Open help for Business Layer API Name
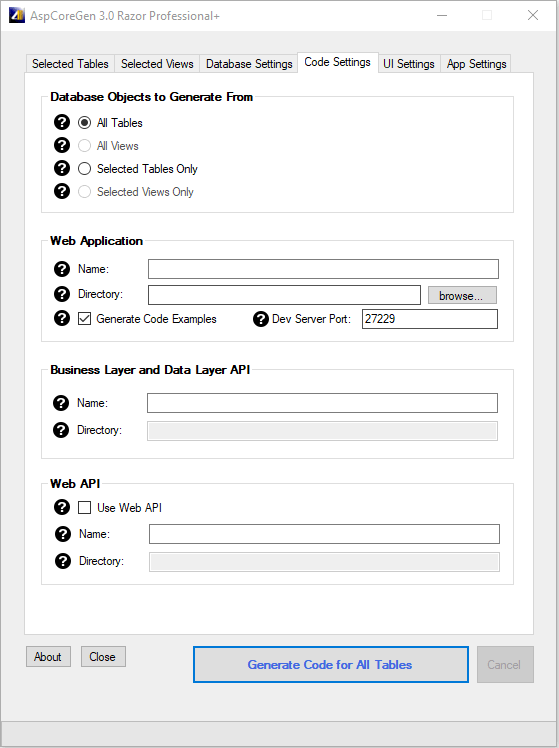 61,403
